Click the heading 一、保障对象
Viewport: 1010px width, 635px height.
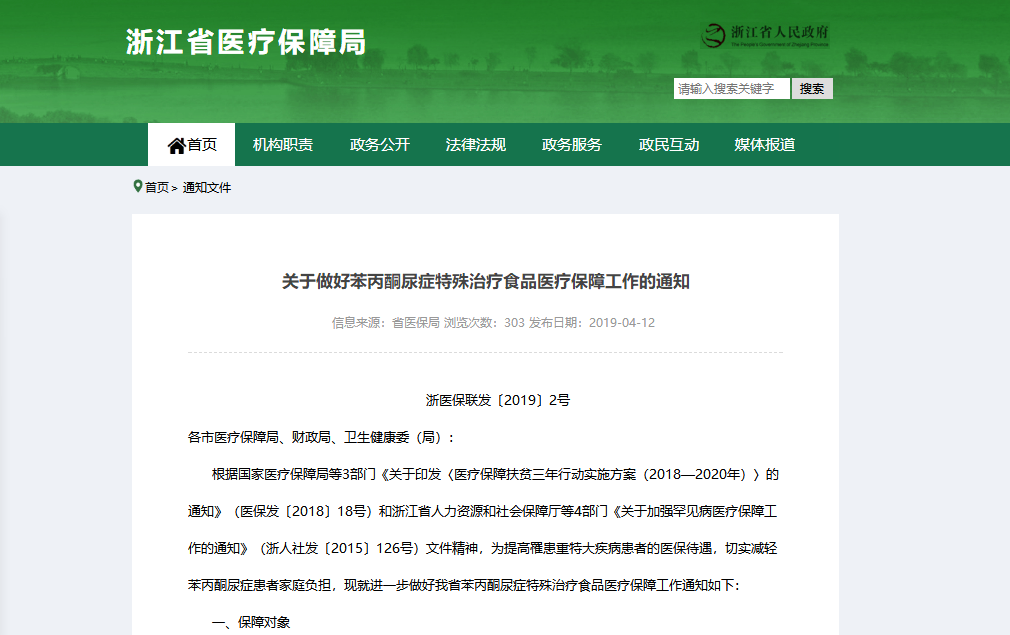click(x=251, y=623)
